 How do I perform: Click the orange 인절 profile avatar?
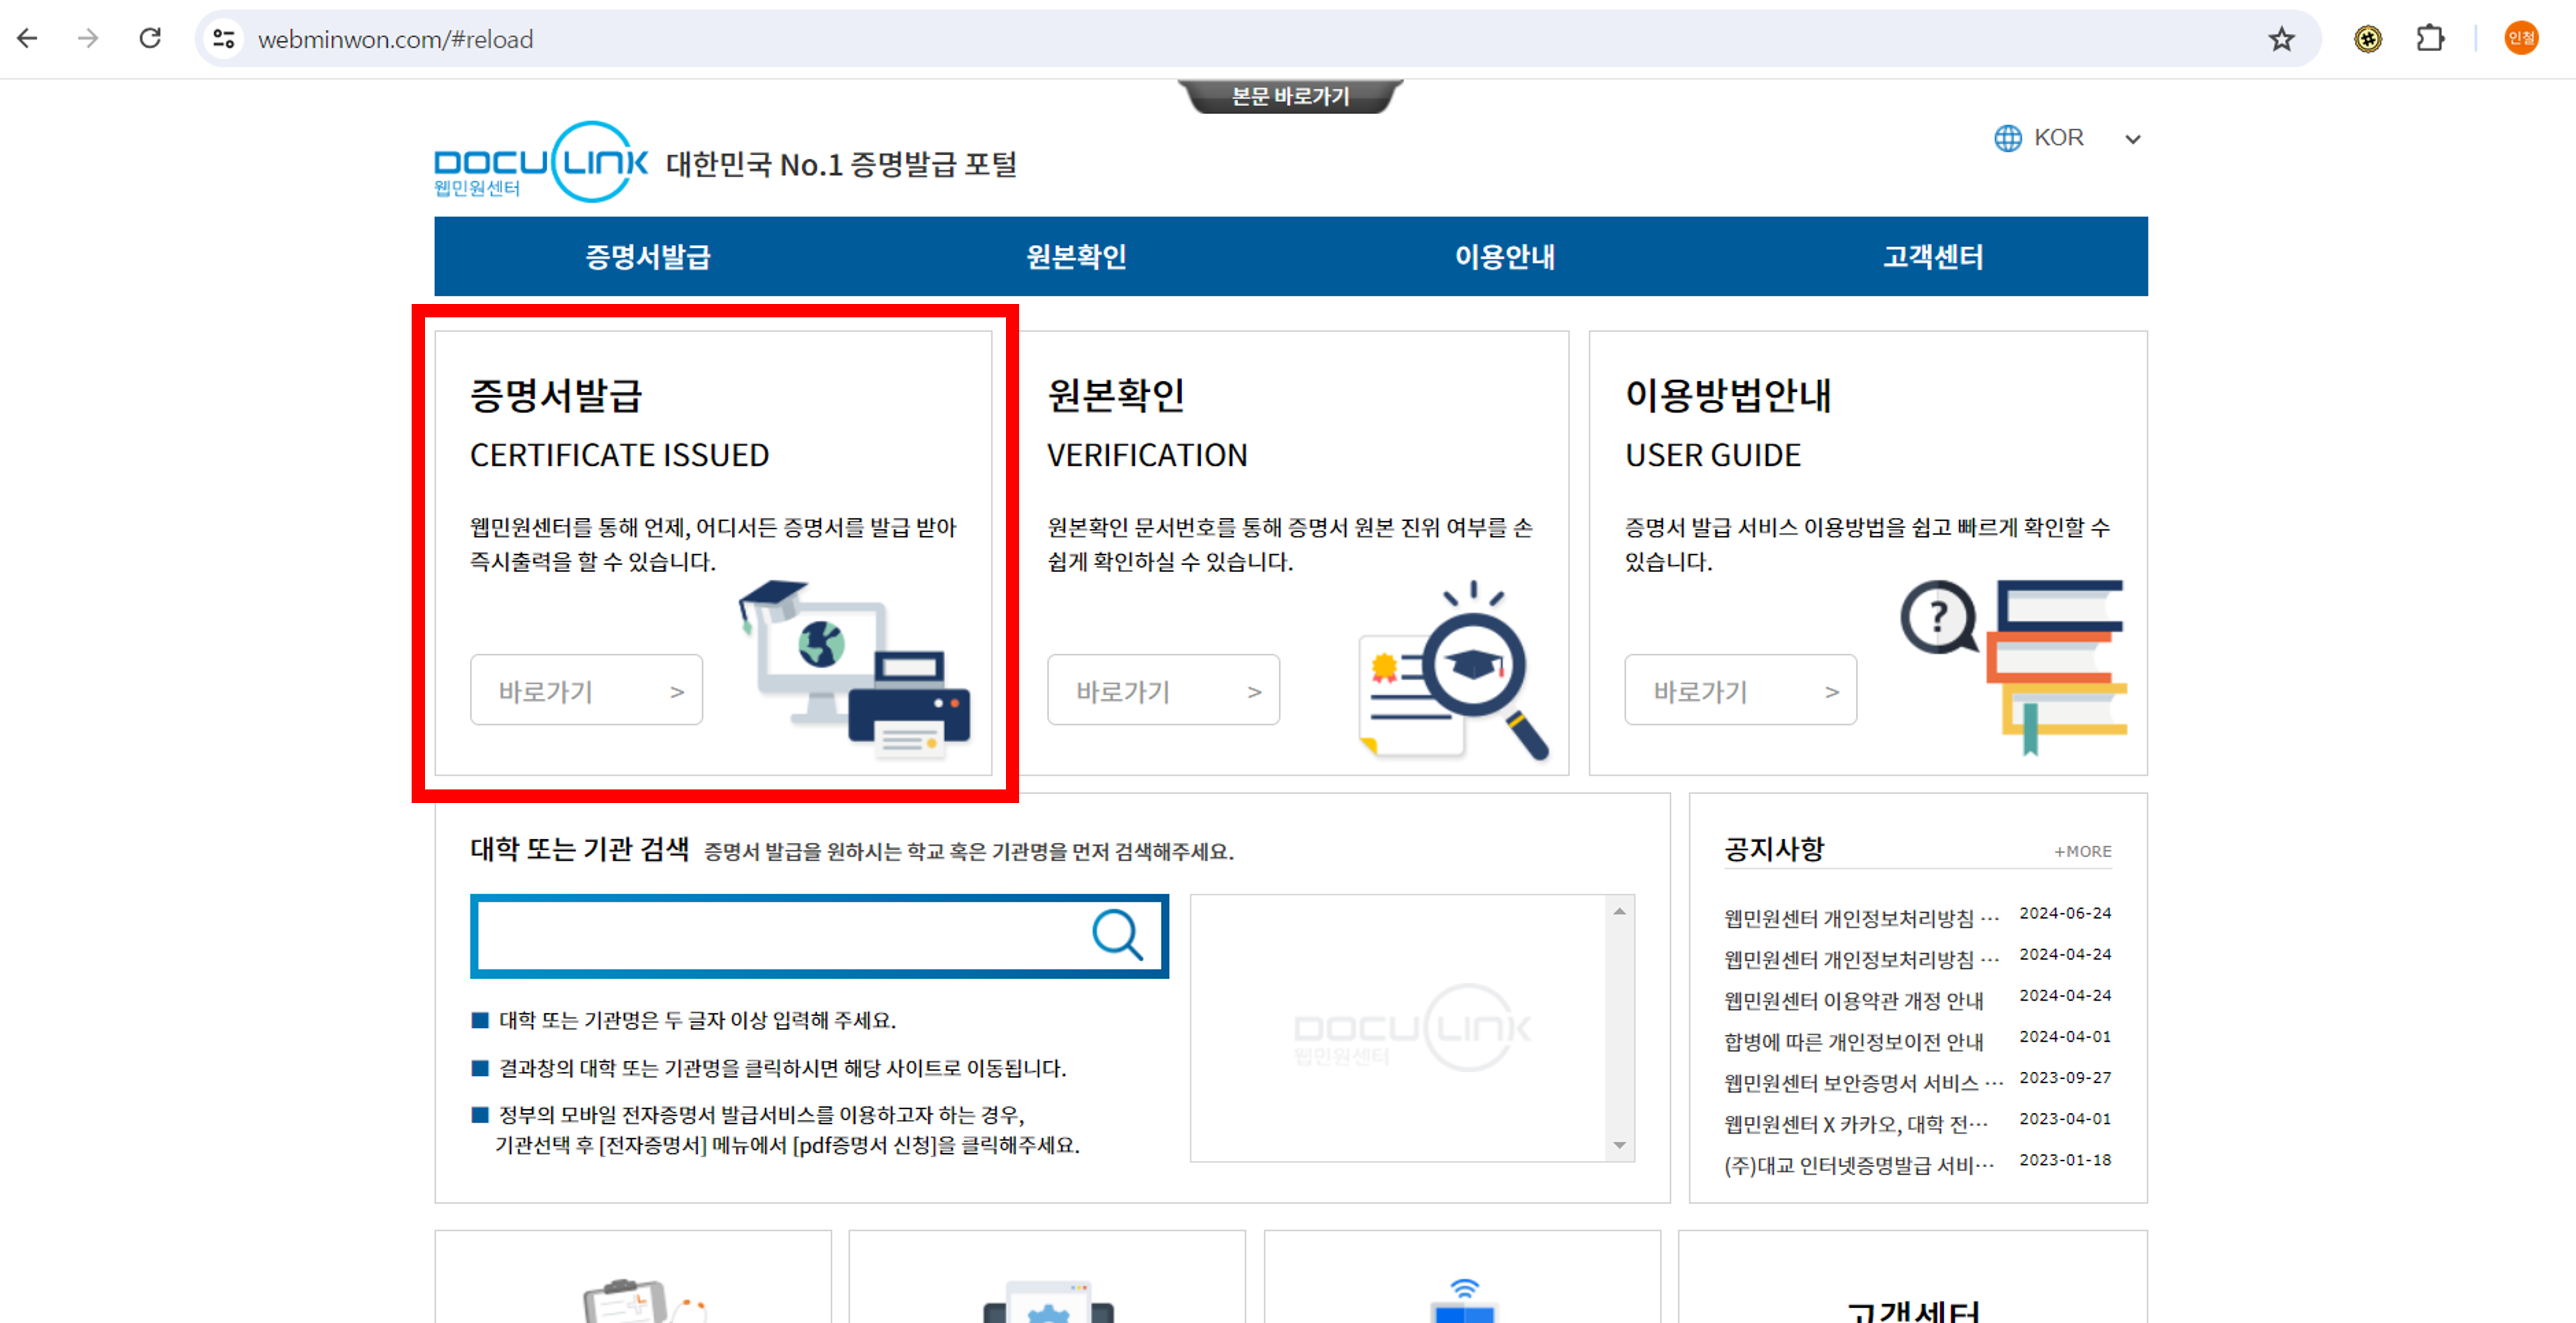tap(2521, 38)
